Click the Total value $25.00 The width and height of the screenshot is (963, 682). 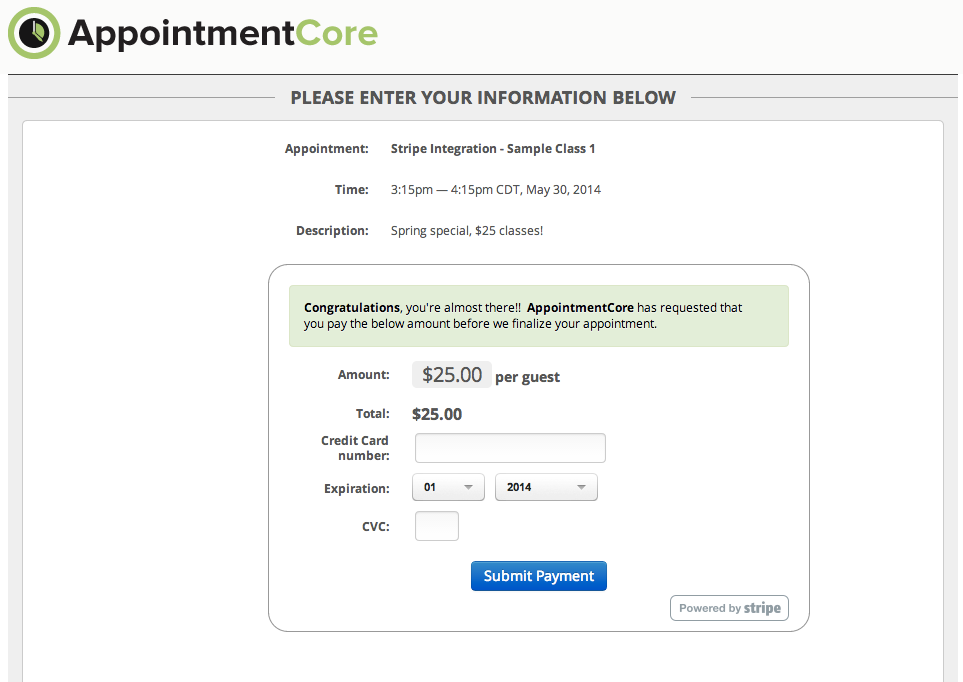click(437, 414)
